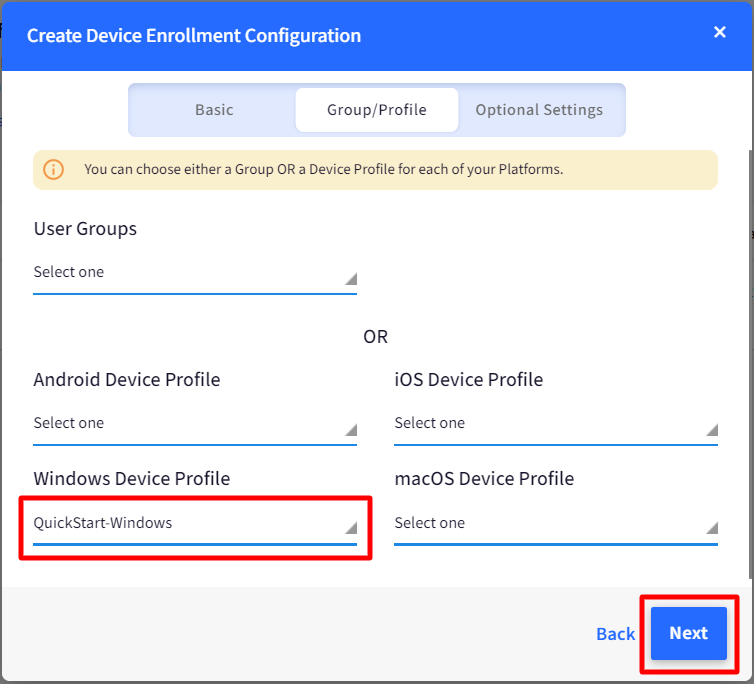Click the macOS Device Profile triangle arrow
This screenshot has width=754, height=684.
pyautogui.click(x=711, y=529)
